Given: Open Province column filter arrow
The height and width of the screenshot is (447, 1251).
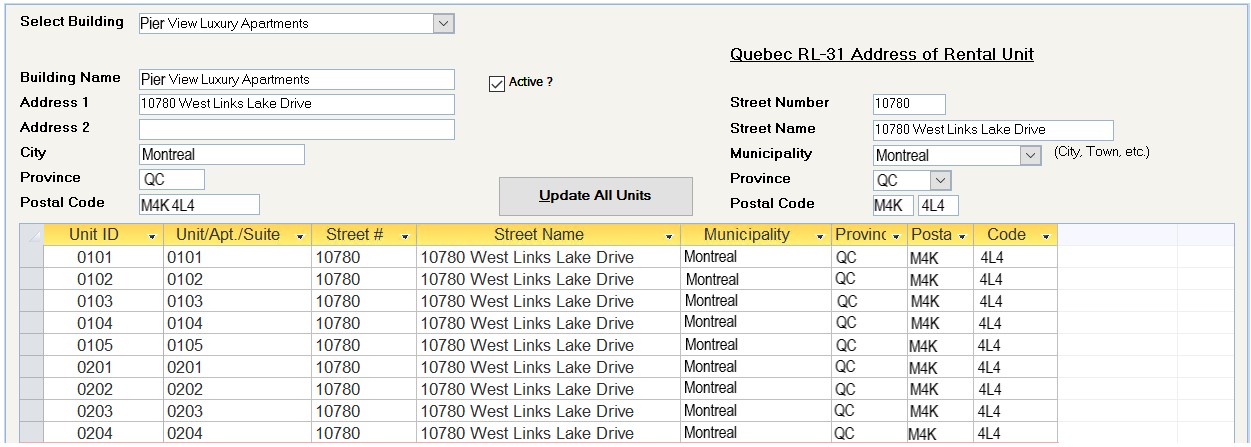Looking at the screenshot, I should [x=897, y=236].
